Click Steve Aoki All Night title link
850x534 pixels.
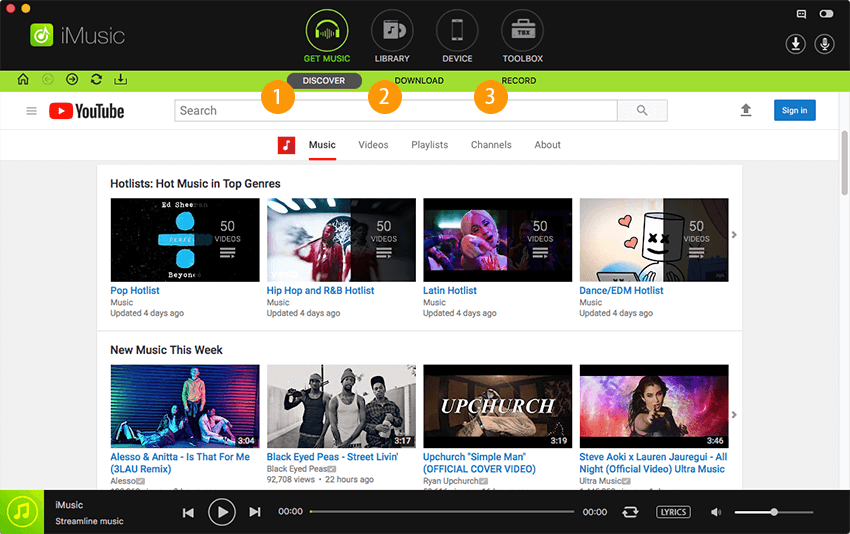[653, 463]
